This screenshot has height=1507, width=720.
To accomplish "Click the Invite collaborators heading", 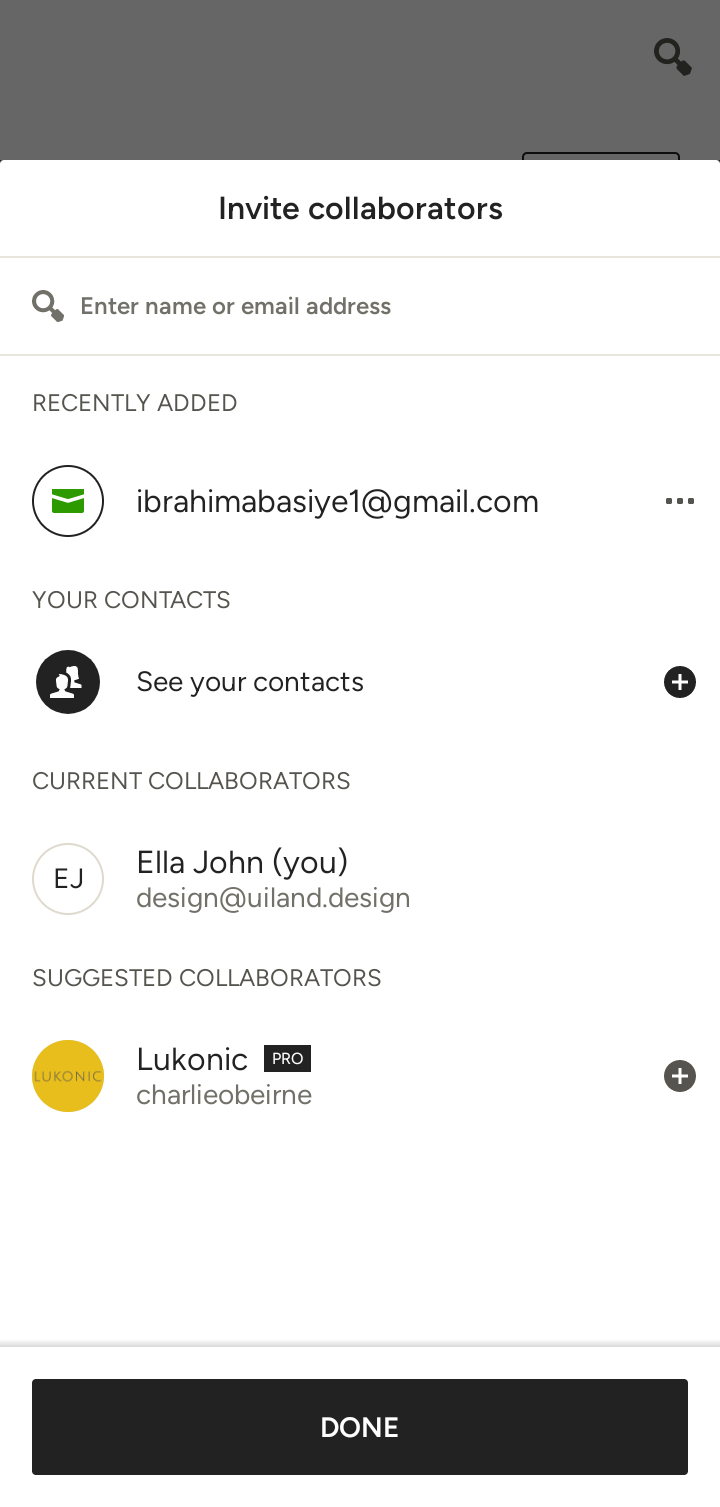I will tap(360, 208).
